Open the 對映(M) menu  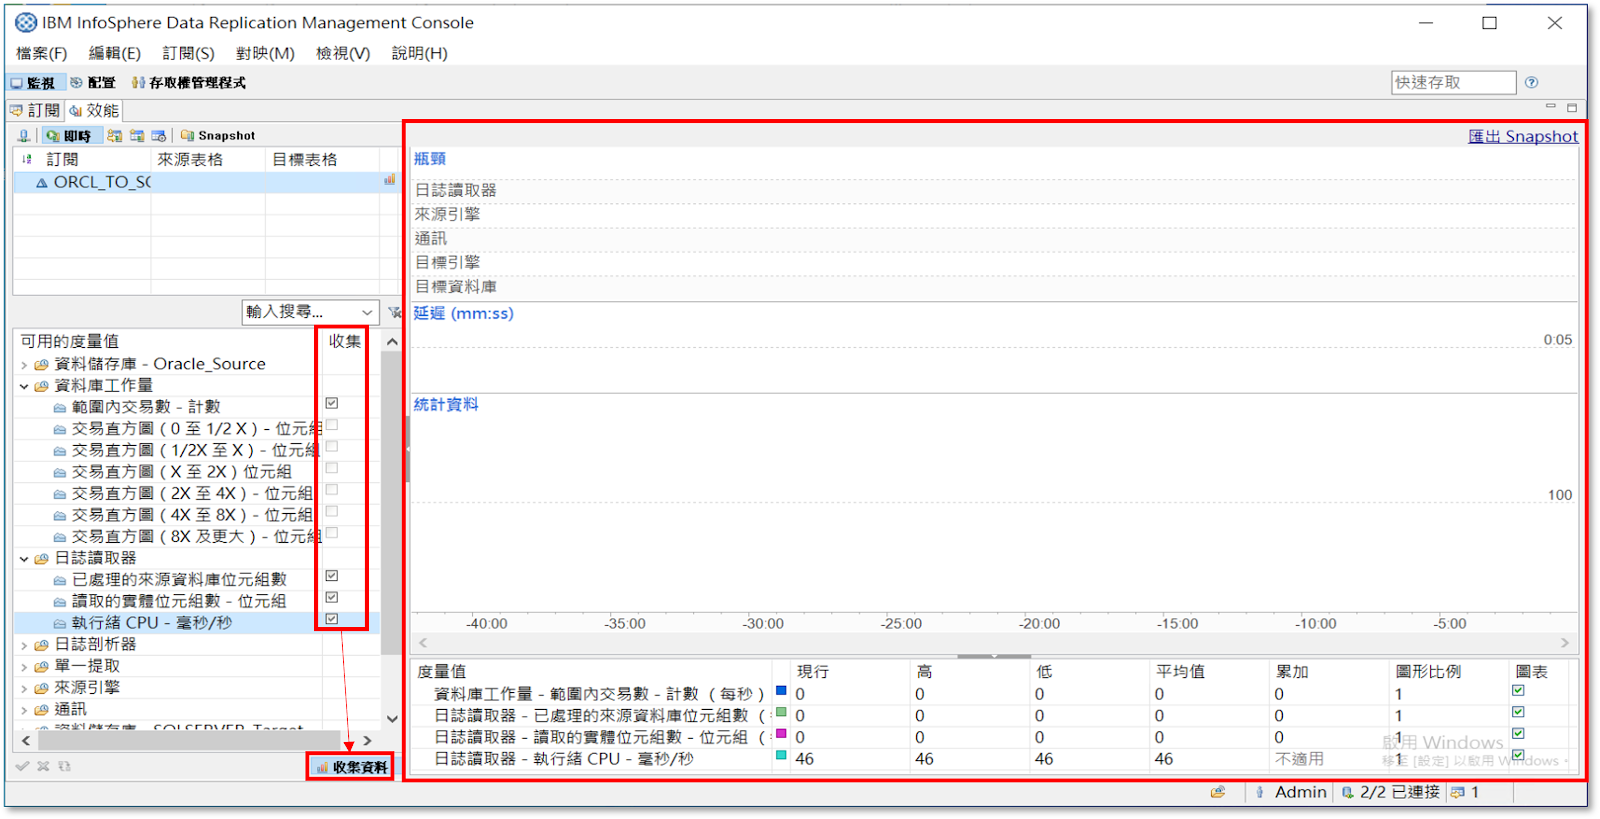[x=265, y=53]
